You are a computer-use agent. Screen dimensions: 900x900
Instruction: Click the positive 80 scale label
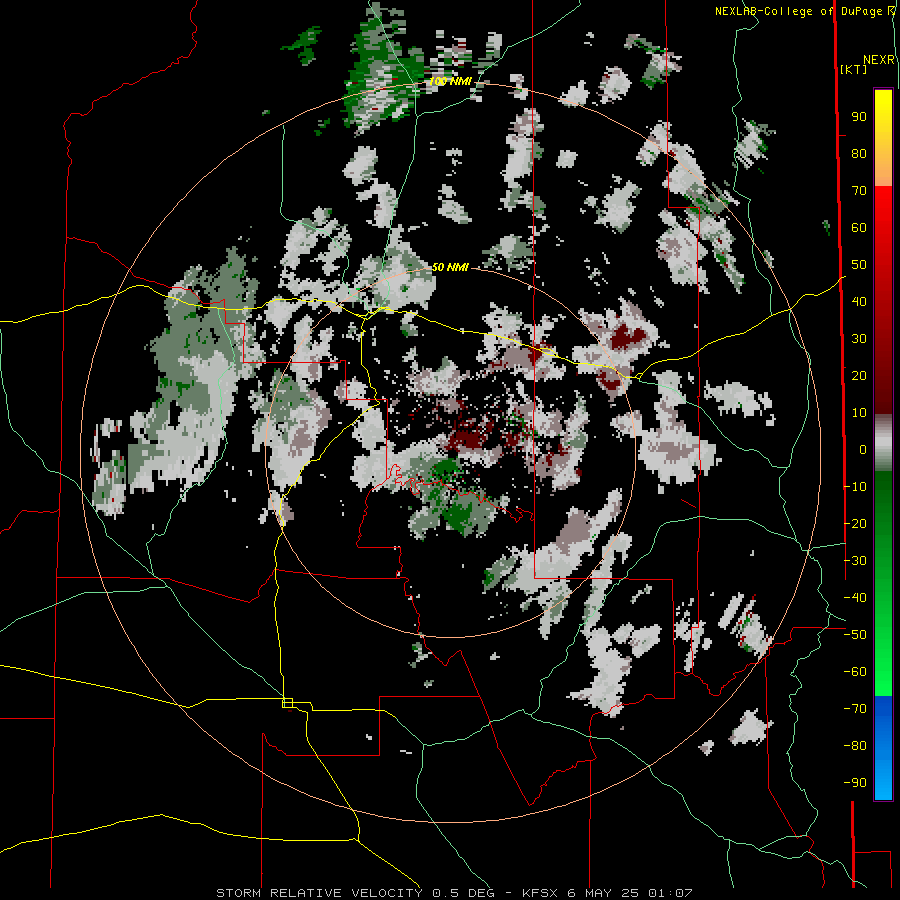tap(859, 154)
